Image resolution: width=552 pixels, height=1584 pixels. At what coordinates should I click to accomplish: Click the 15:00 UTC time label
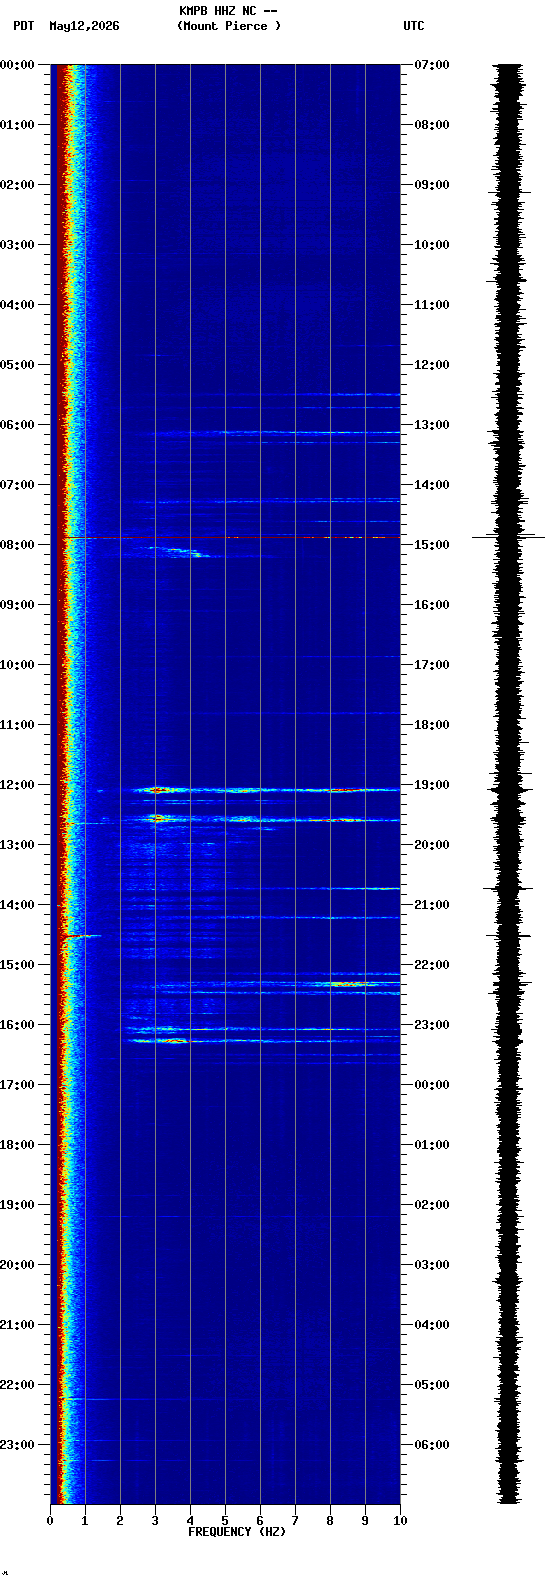432,545
